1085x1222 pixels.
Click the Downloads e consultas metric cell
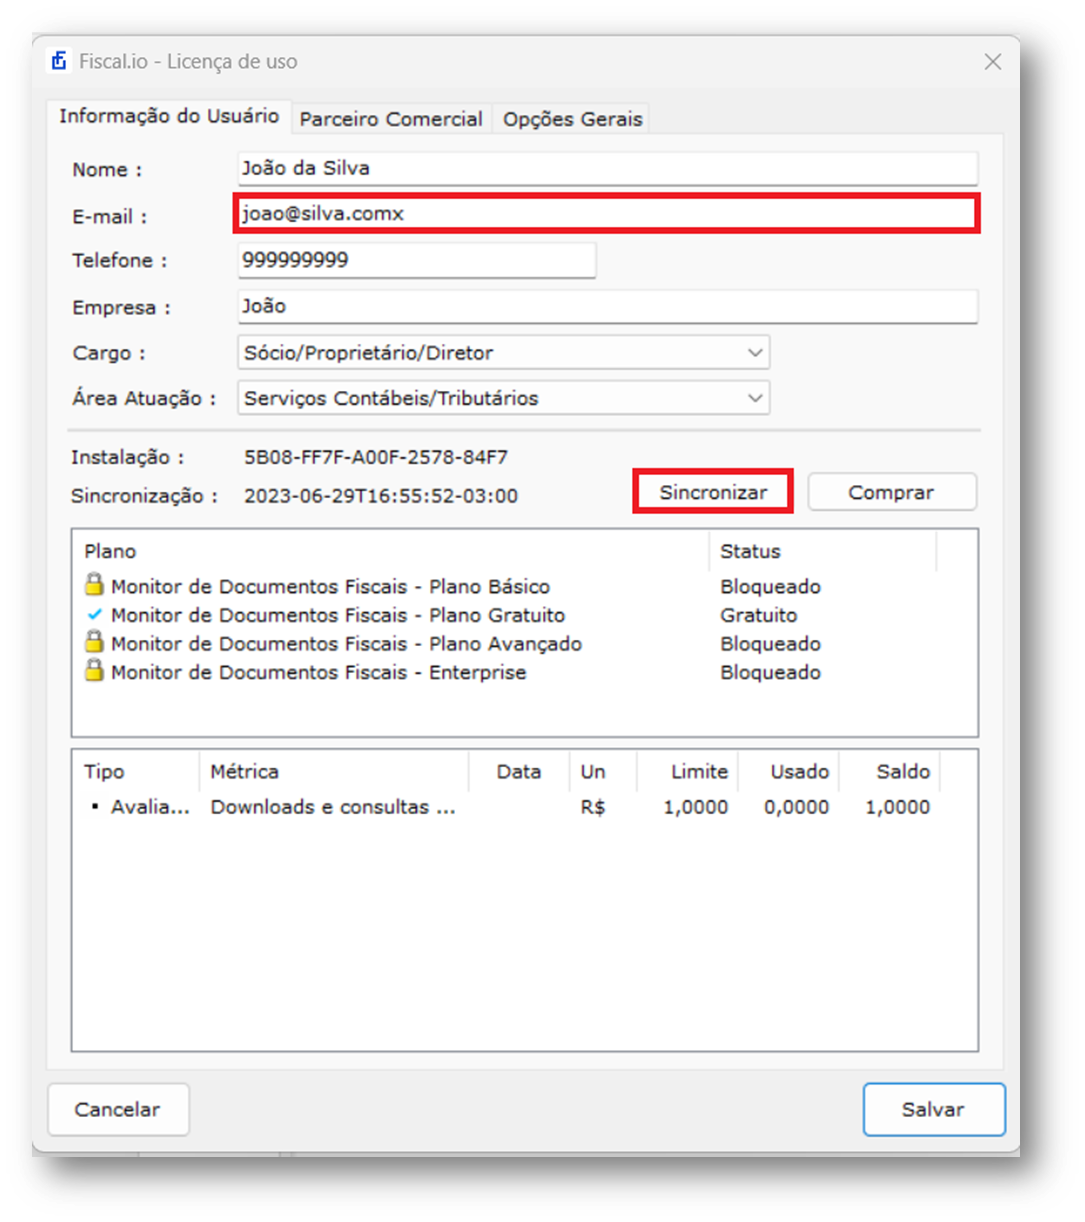[333, 807]
